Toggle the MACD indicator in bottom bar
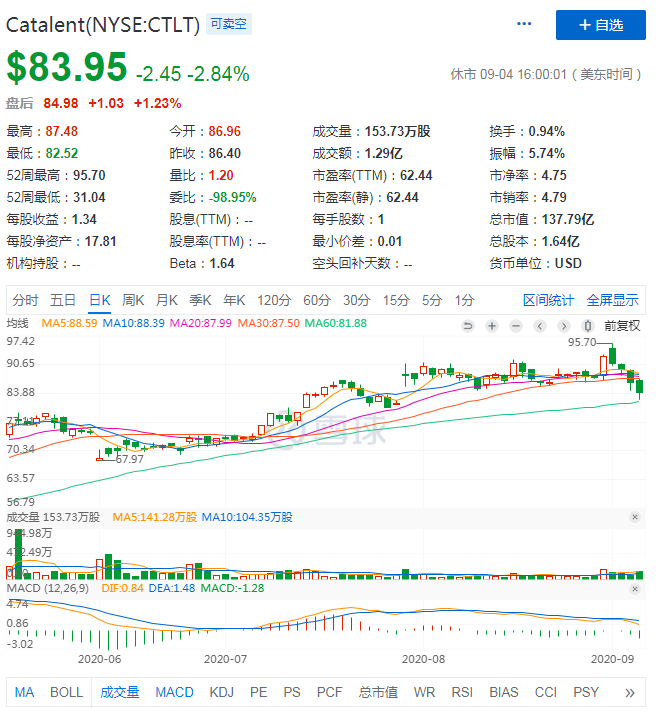The width and height of the screenshot is (664, 711). coord(174,692)
